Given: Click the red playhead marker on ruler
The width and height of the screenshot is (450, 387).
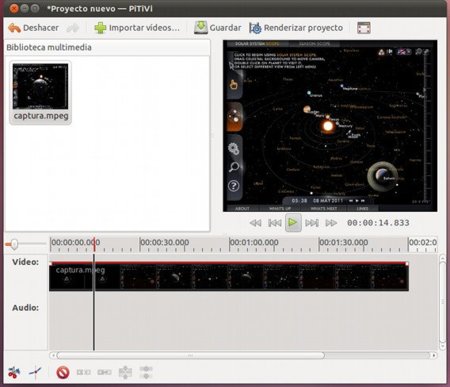Looking at the screenshot, I should (94, 244).
